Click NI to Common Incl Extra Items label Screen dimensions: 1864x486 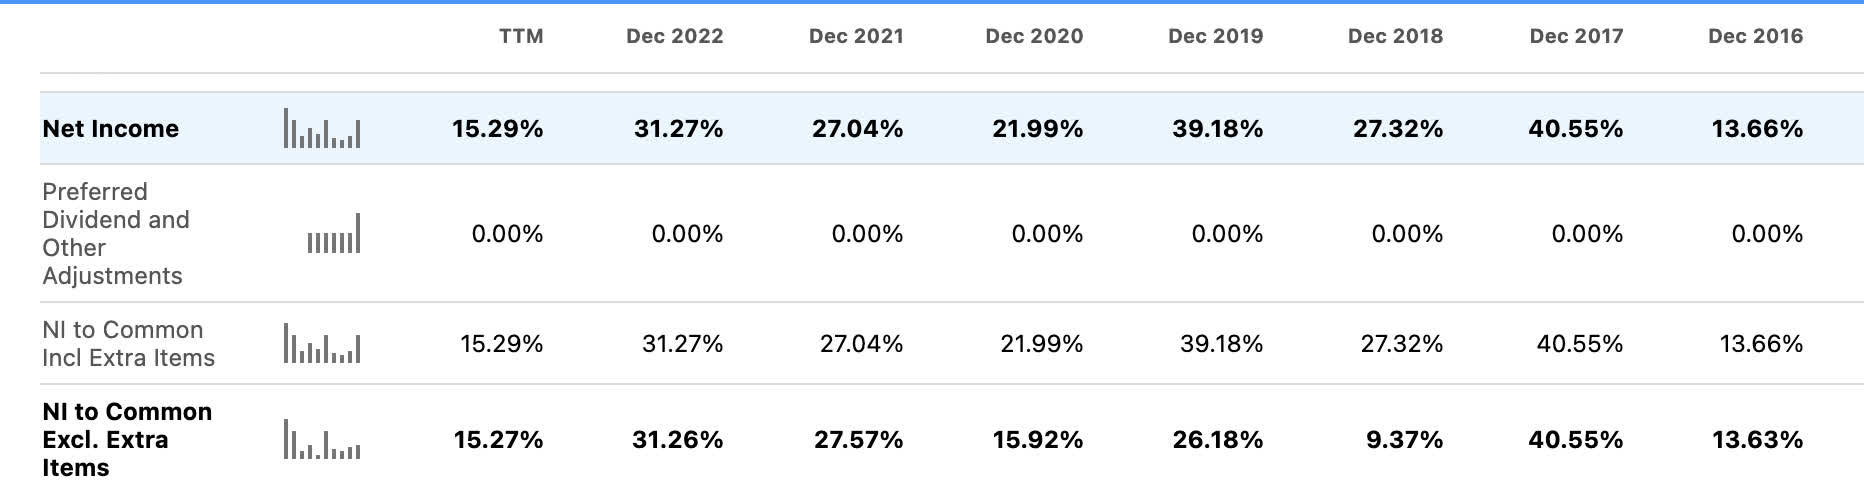click(x=128, y=344)
